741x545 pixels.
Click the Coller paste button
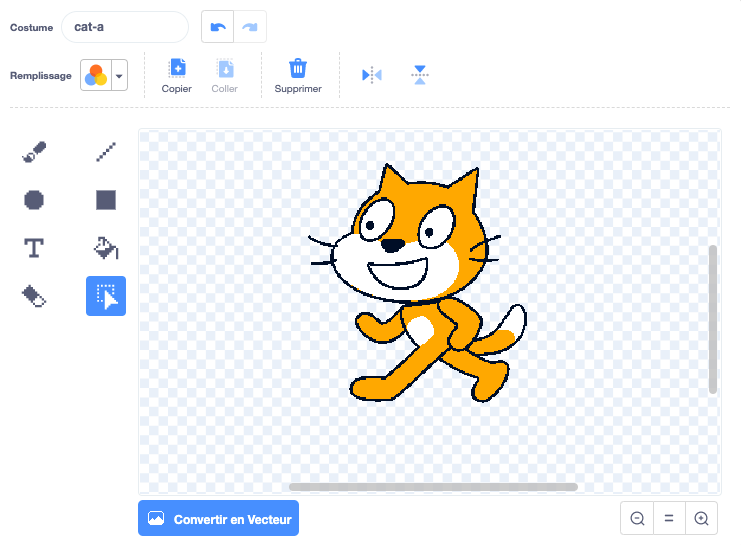(x=224, y=76)
